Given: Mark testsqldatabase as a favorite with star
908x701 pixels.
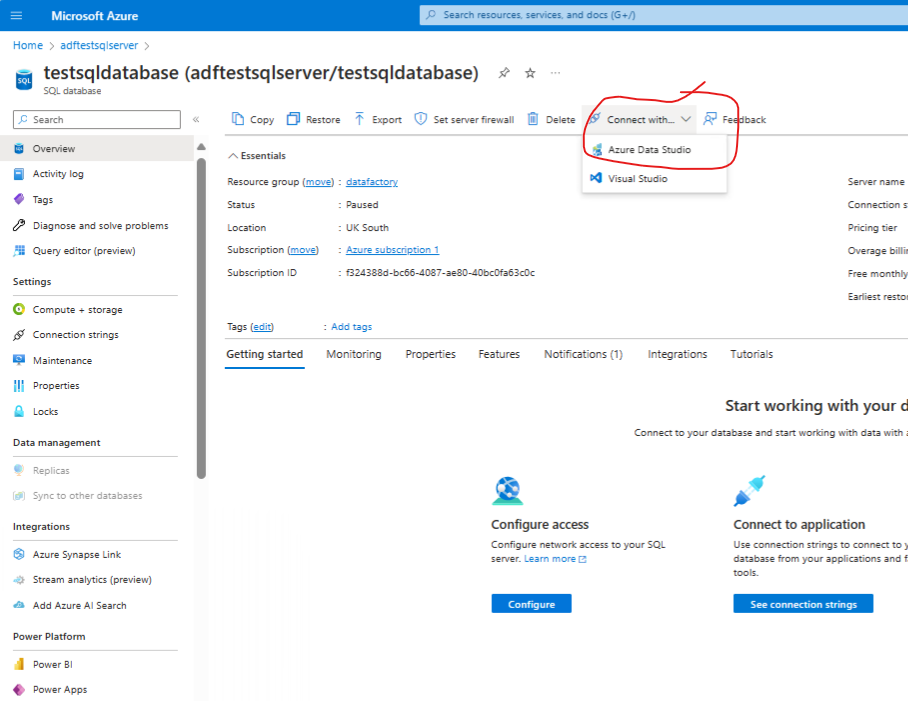Looking at the screenshot, I should (x=530, y=73).
